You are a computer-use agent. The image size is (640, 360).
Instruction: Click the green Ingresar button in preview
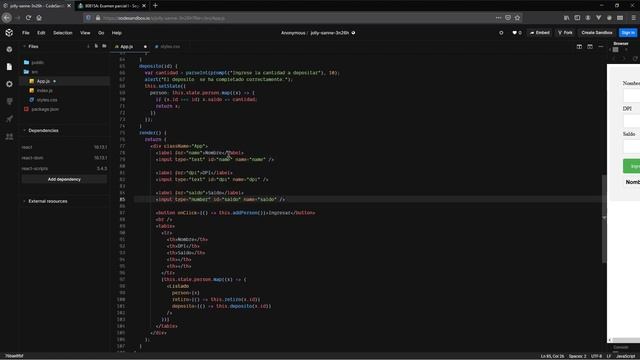[631, 166]
